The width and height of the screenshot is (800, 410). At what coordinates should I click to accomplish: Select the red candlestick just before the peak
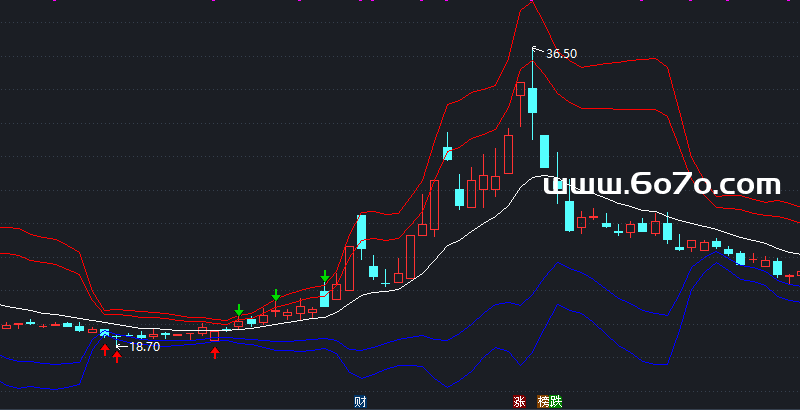[x=520, y=89]
